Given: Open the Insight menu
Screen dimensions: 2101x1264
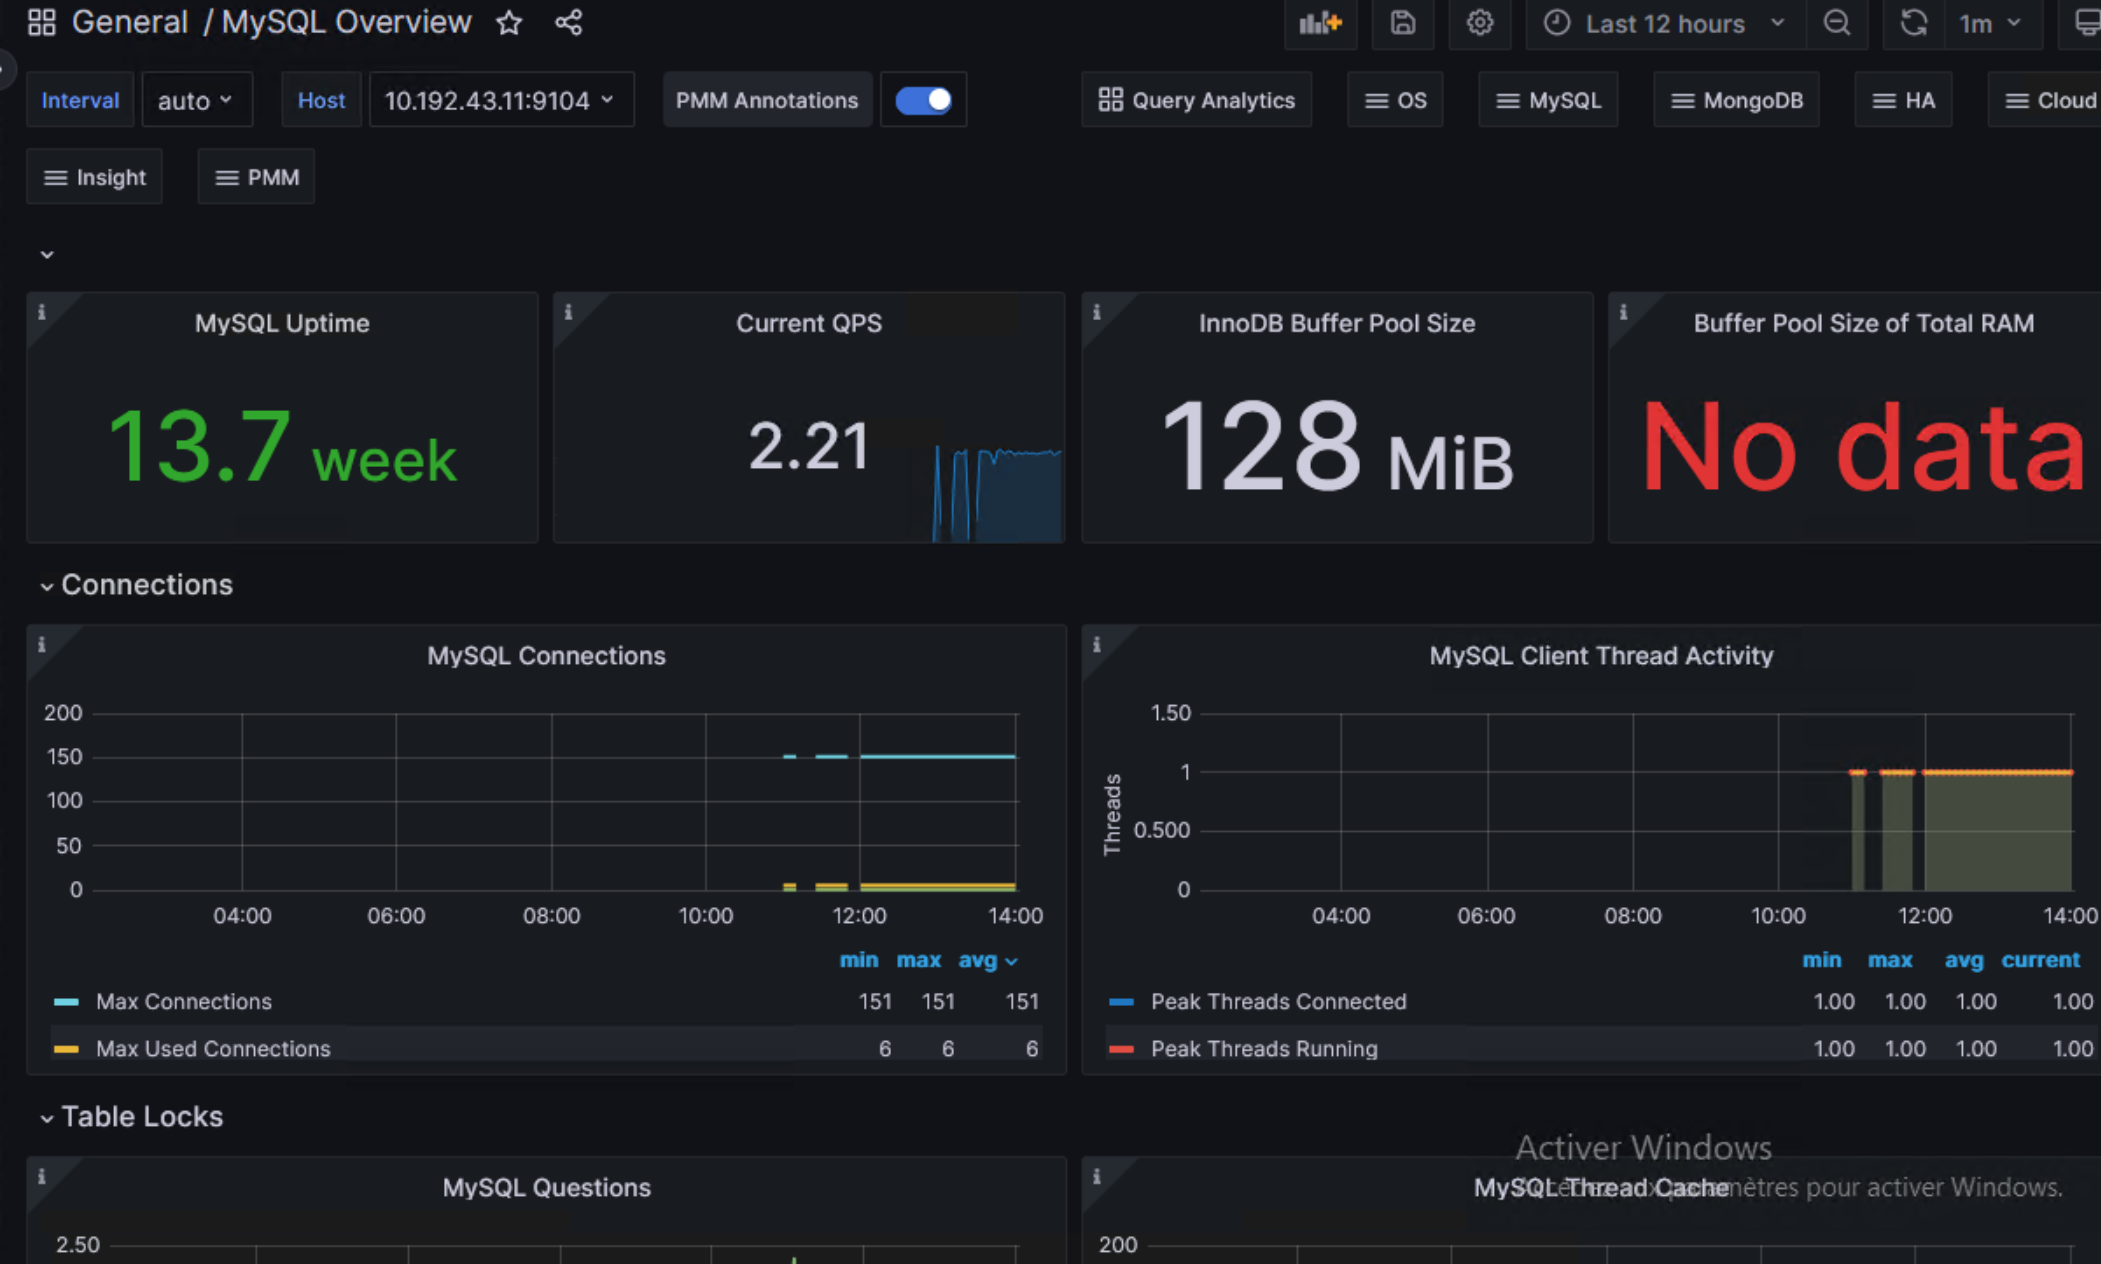Looking at the screenshot, I should coord(95,177).
